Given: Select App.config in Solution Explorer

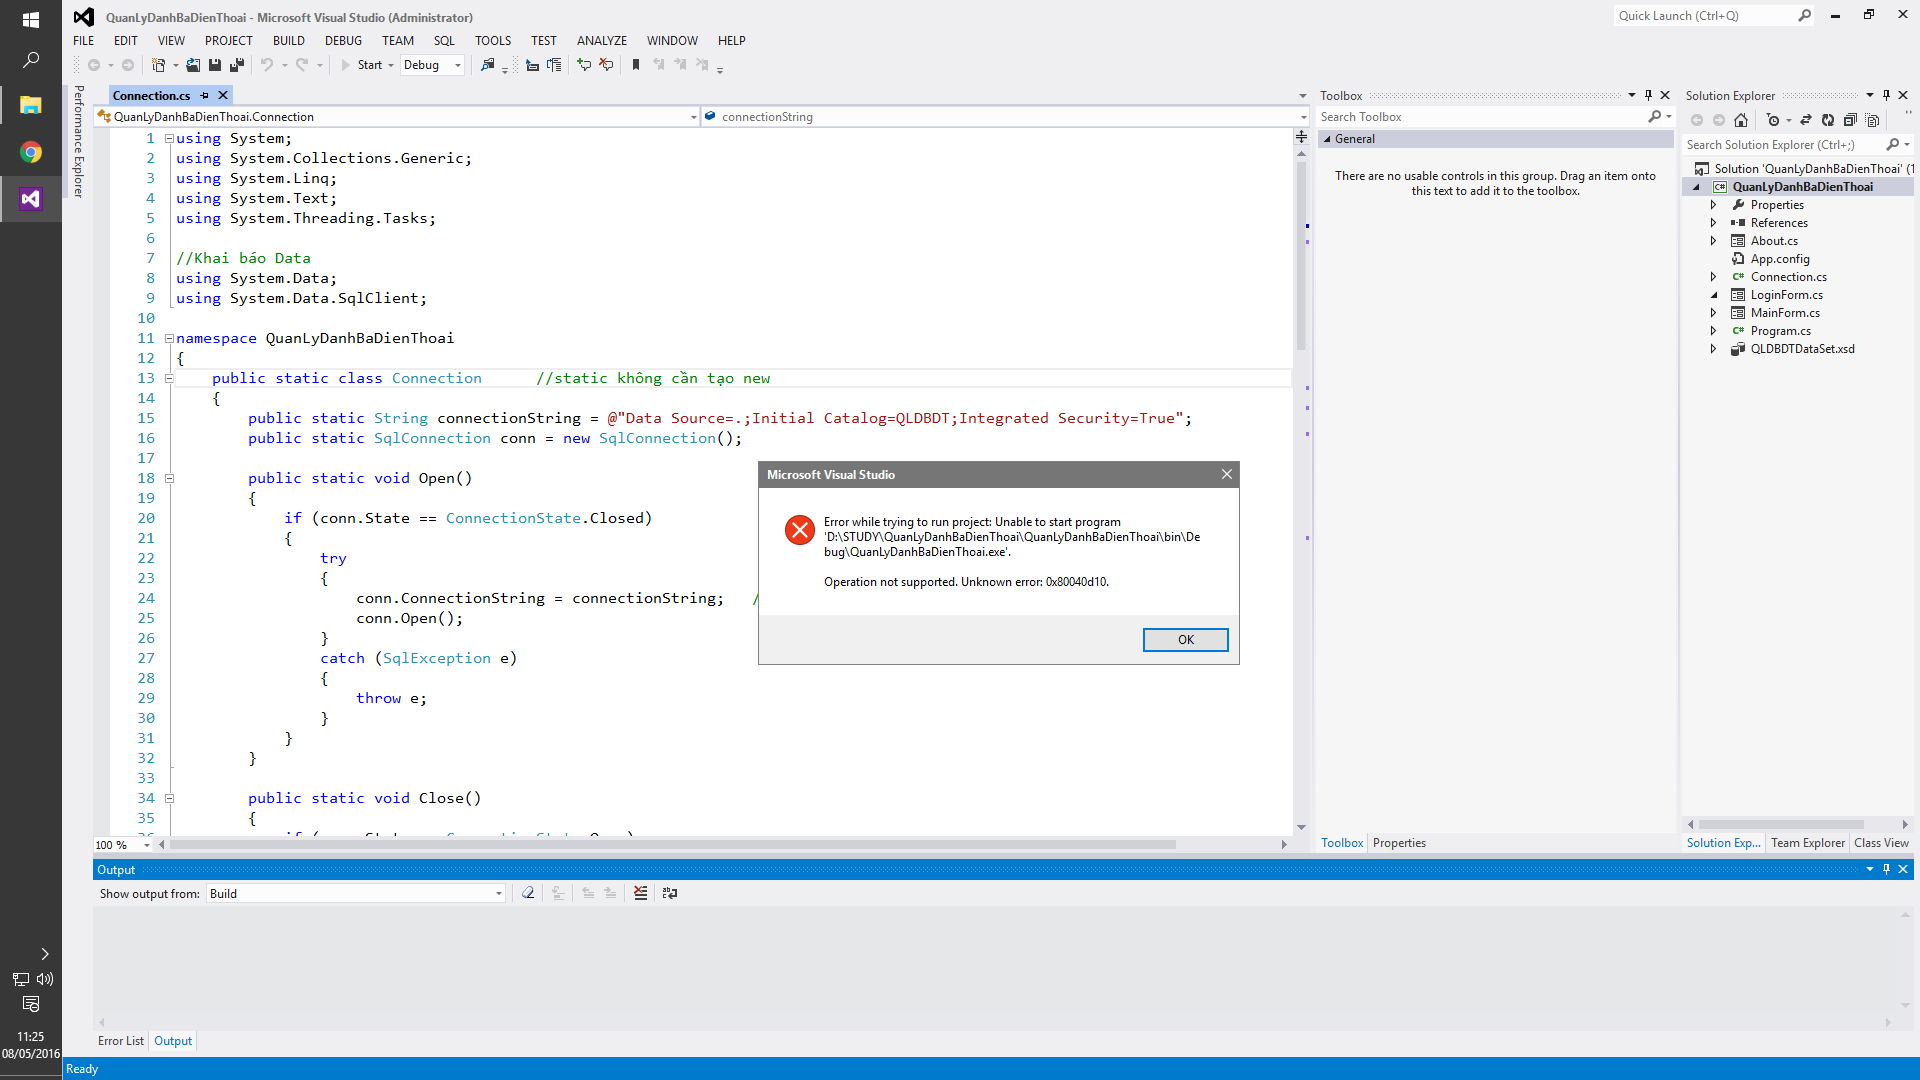Looking at the screenshot, I should pyautogui.click(x=1779, y=259).
